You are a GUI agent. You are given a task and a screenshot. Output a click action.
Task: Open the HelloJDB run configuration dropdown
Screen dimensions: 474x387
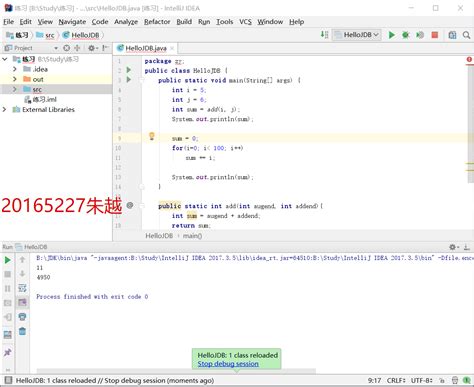(357, 35)
